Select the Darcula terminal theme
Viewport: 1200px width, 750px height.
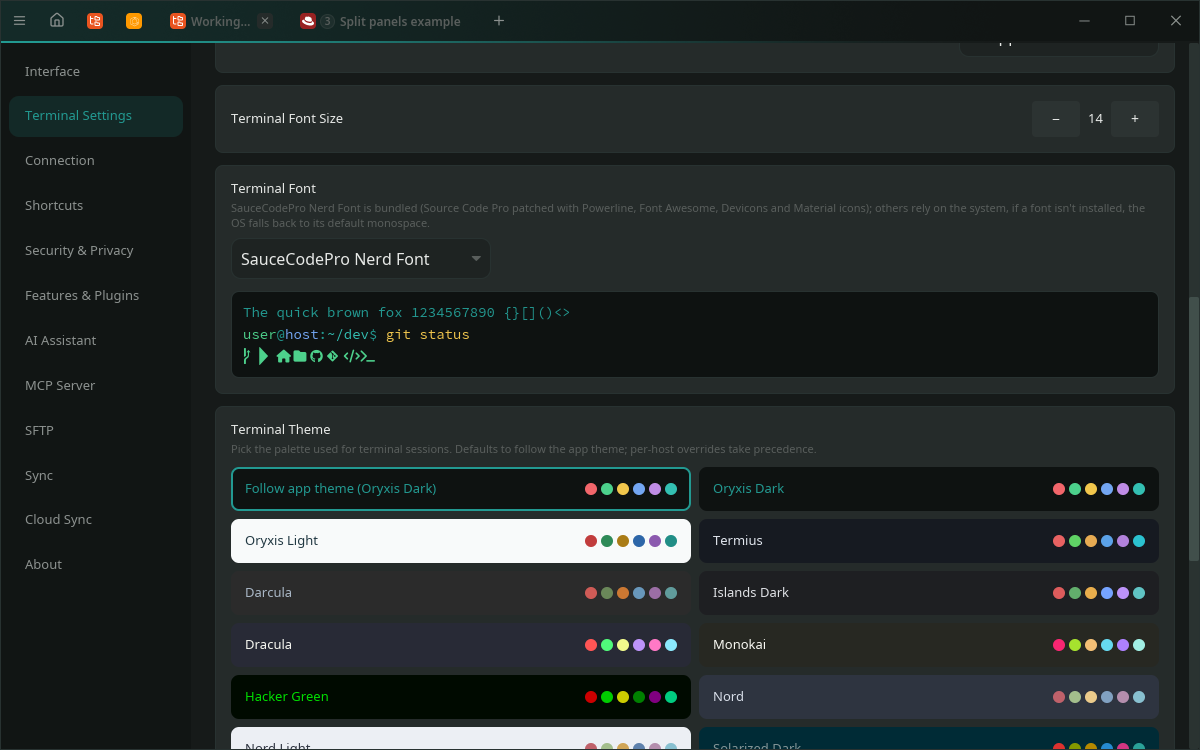[461, 593]
